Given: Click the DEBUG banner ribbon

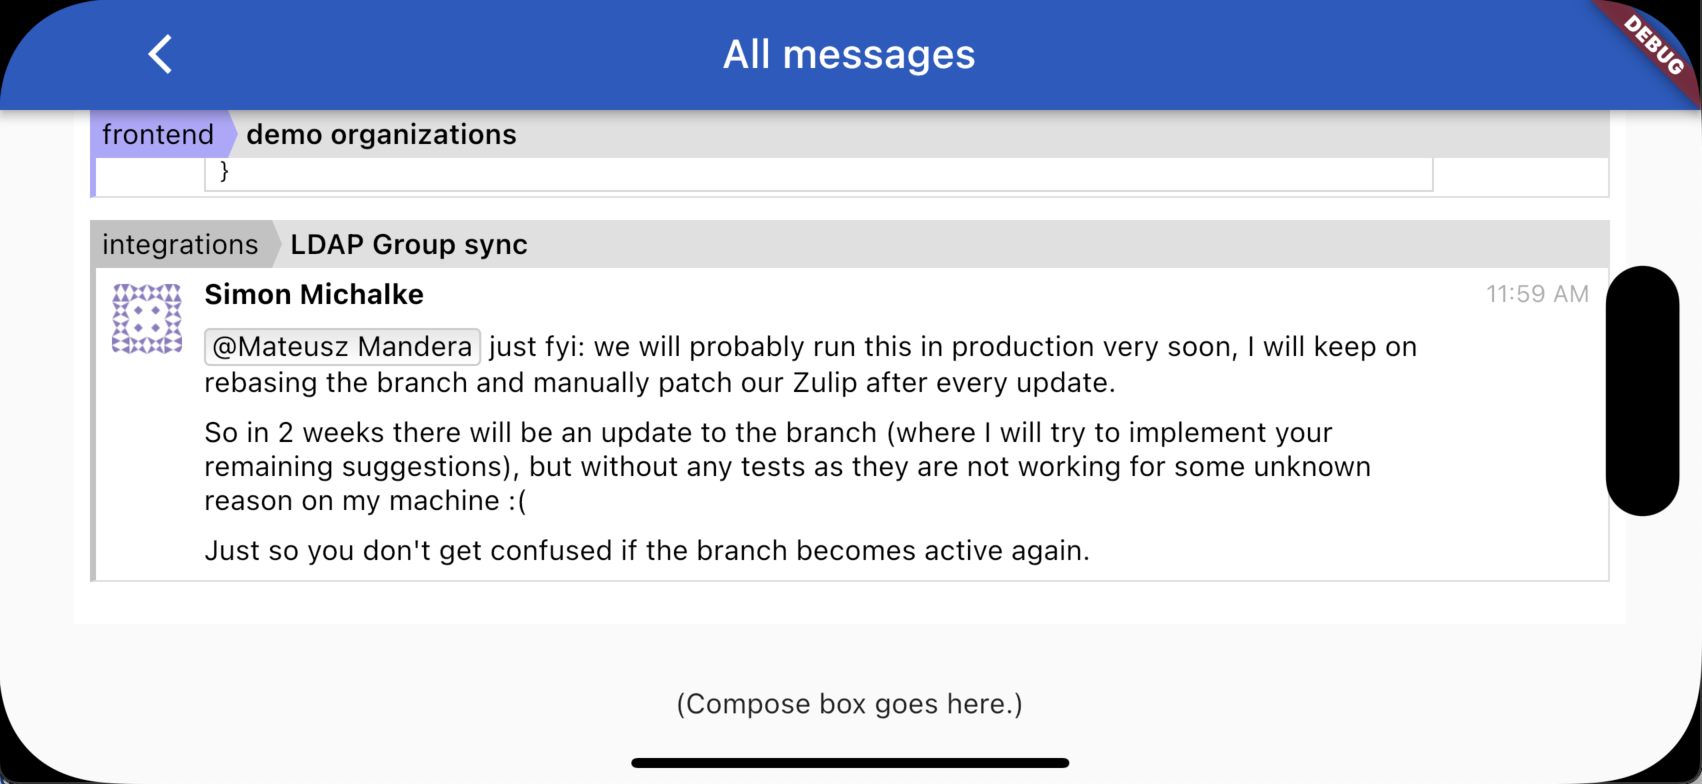Looking at the screenshot, I should 1652,45.
